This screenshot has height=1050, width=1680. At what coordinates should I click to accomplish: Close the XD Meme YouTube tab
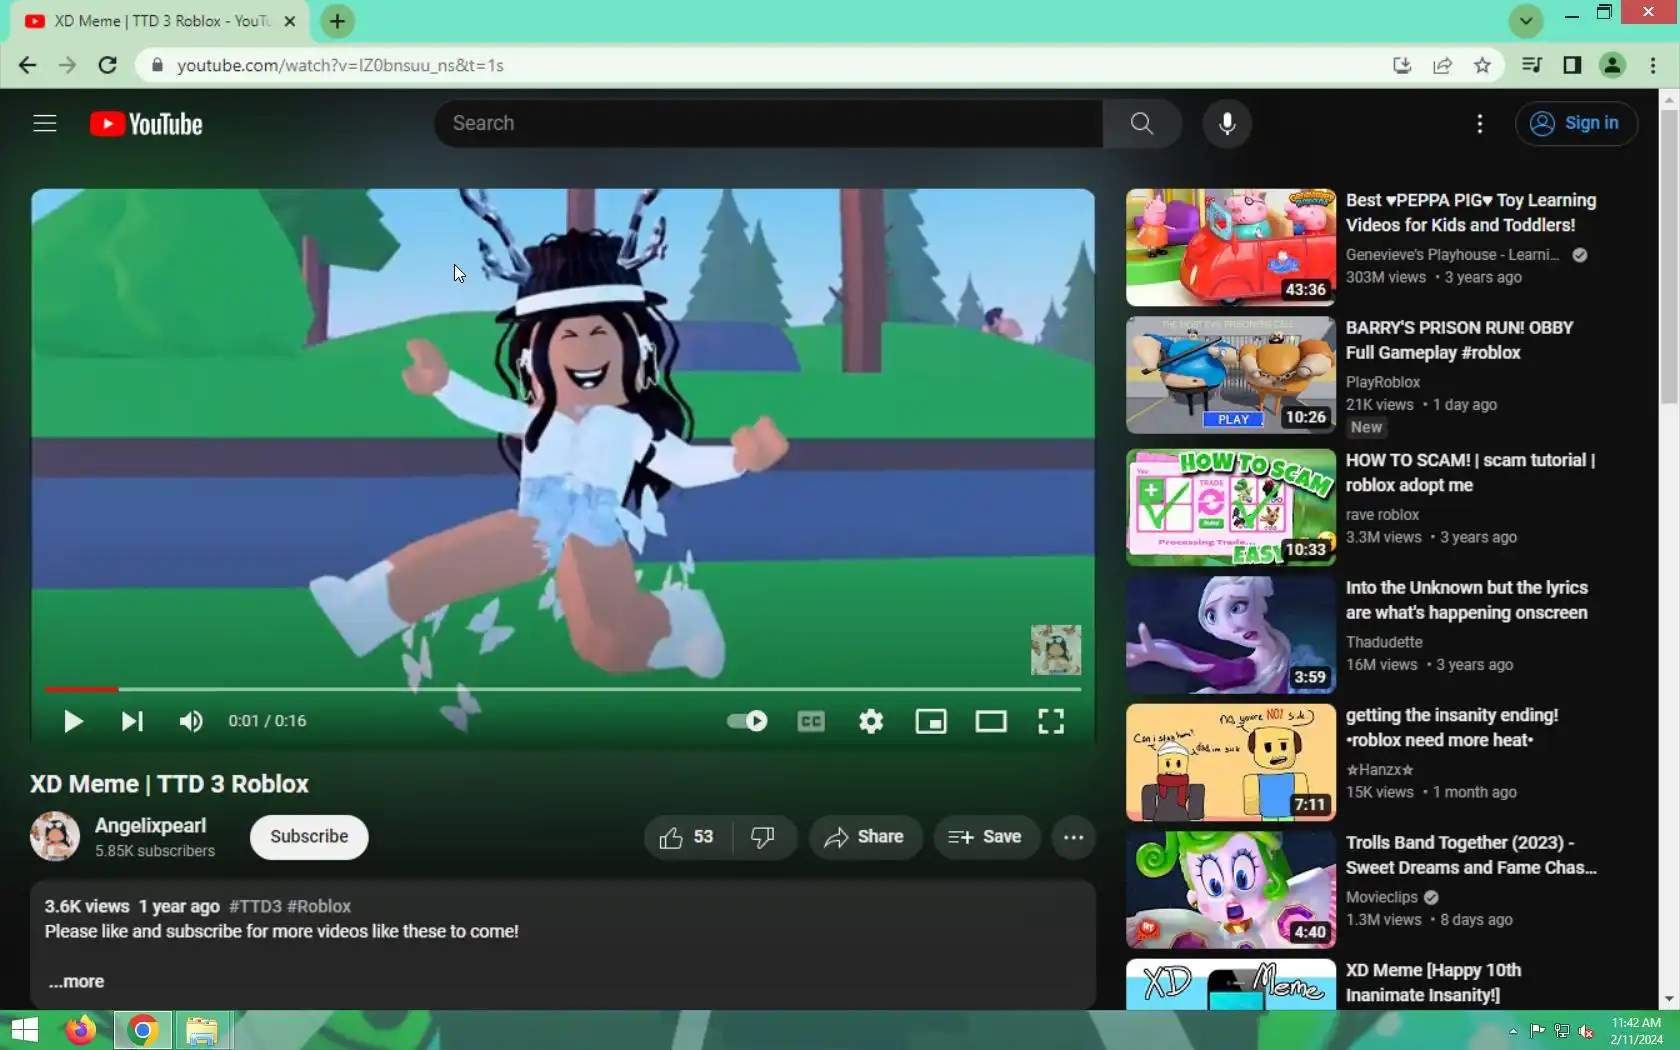[x=289, y=21]
